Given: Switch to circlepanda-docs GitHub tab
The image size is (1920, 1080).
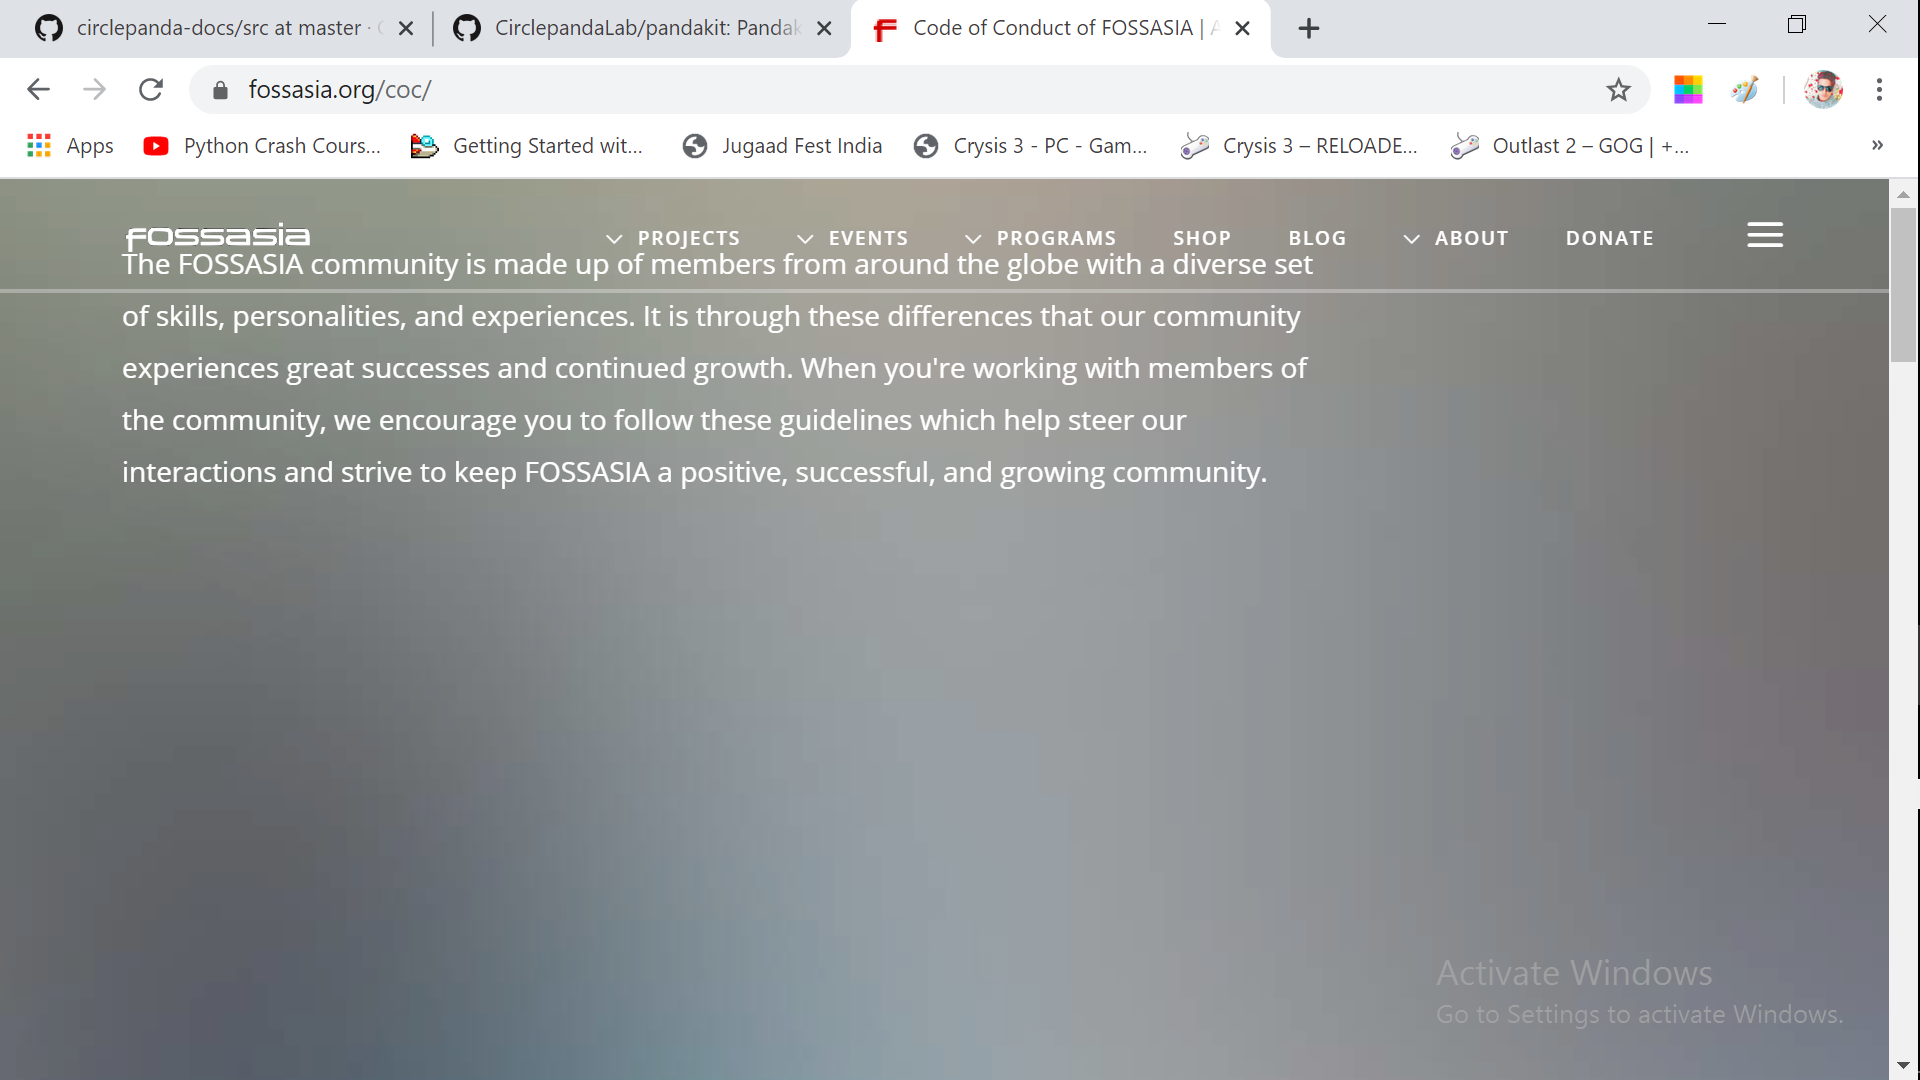Looking at the screenshot, I should [x=218, y=28].
